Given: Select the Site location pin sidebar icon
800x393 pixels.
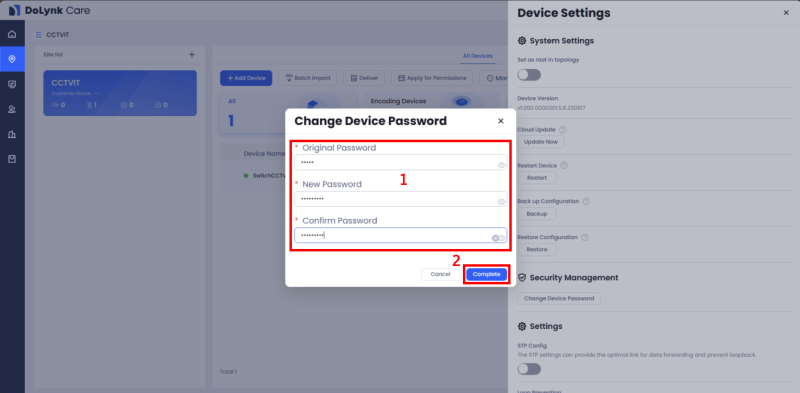Looking at the screenshot, I should [x=12, y=59].
